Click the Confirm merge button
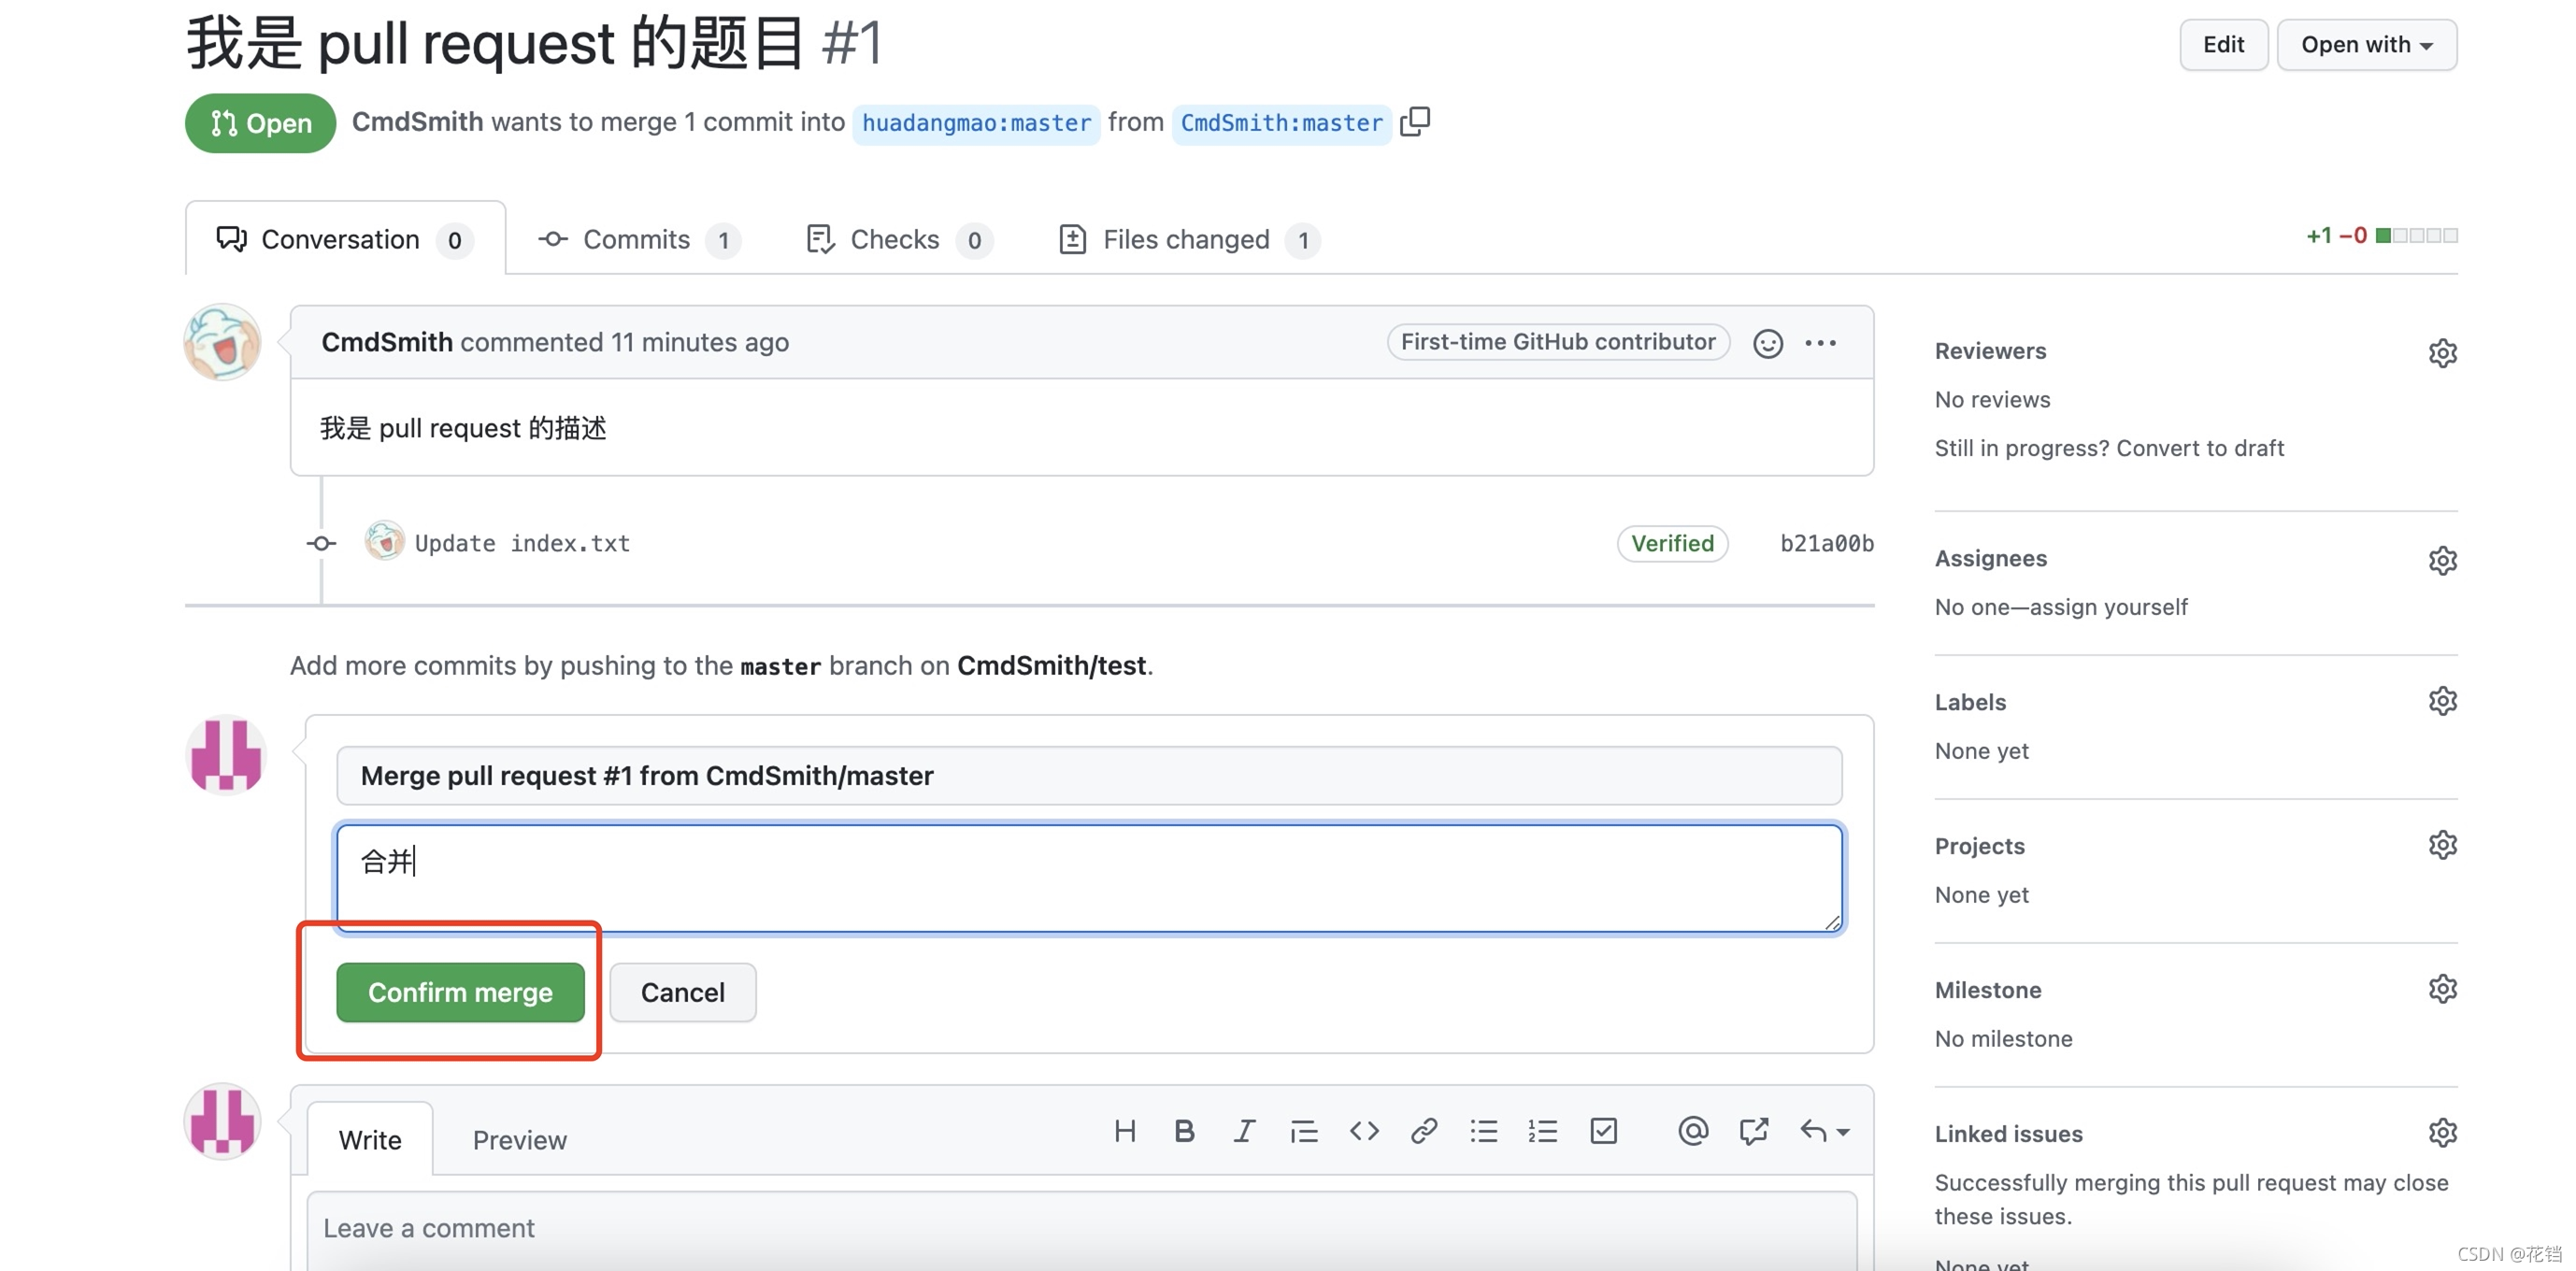Image resolution: width=2576 pixels, height=1271 pixels. (460, 992)
